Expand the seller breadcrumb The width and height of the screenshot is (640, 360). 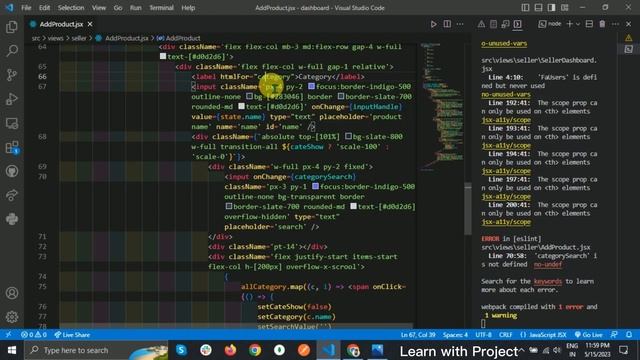[x=79, y=38]
